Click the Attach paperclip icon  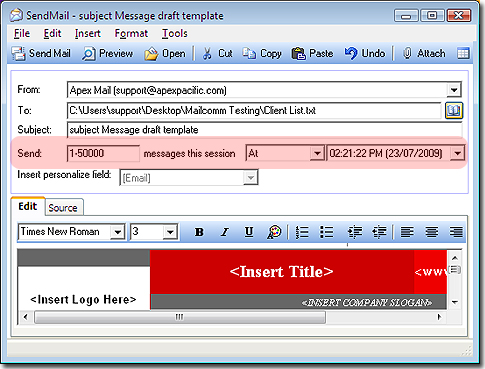(x=407, y=53)
